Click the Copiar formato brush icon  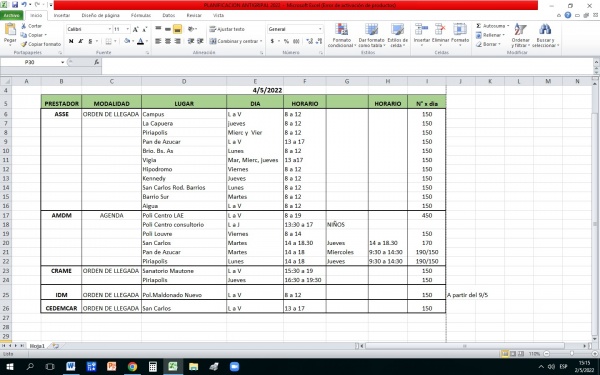coord(24,44)
